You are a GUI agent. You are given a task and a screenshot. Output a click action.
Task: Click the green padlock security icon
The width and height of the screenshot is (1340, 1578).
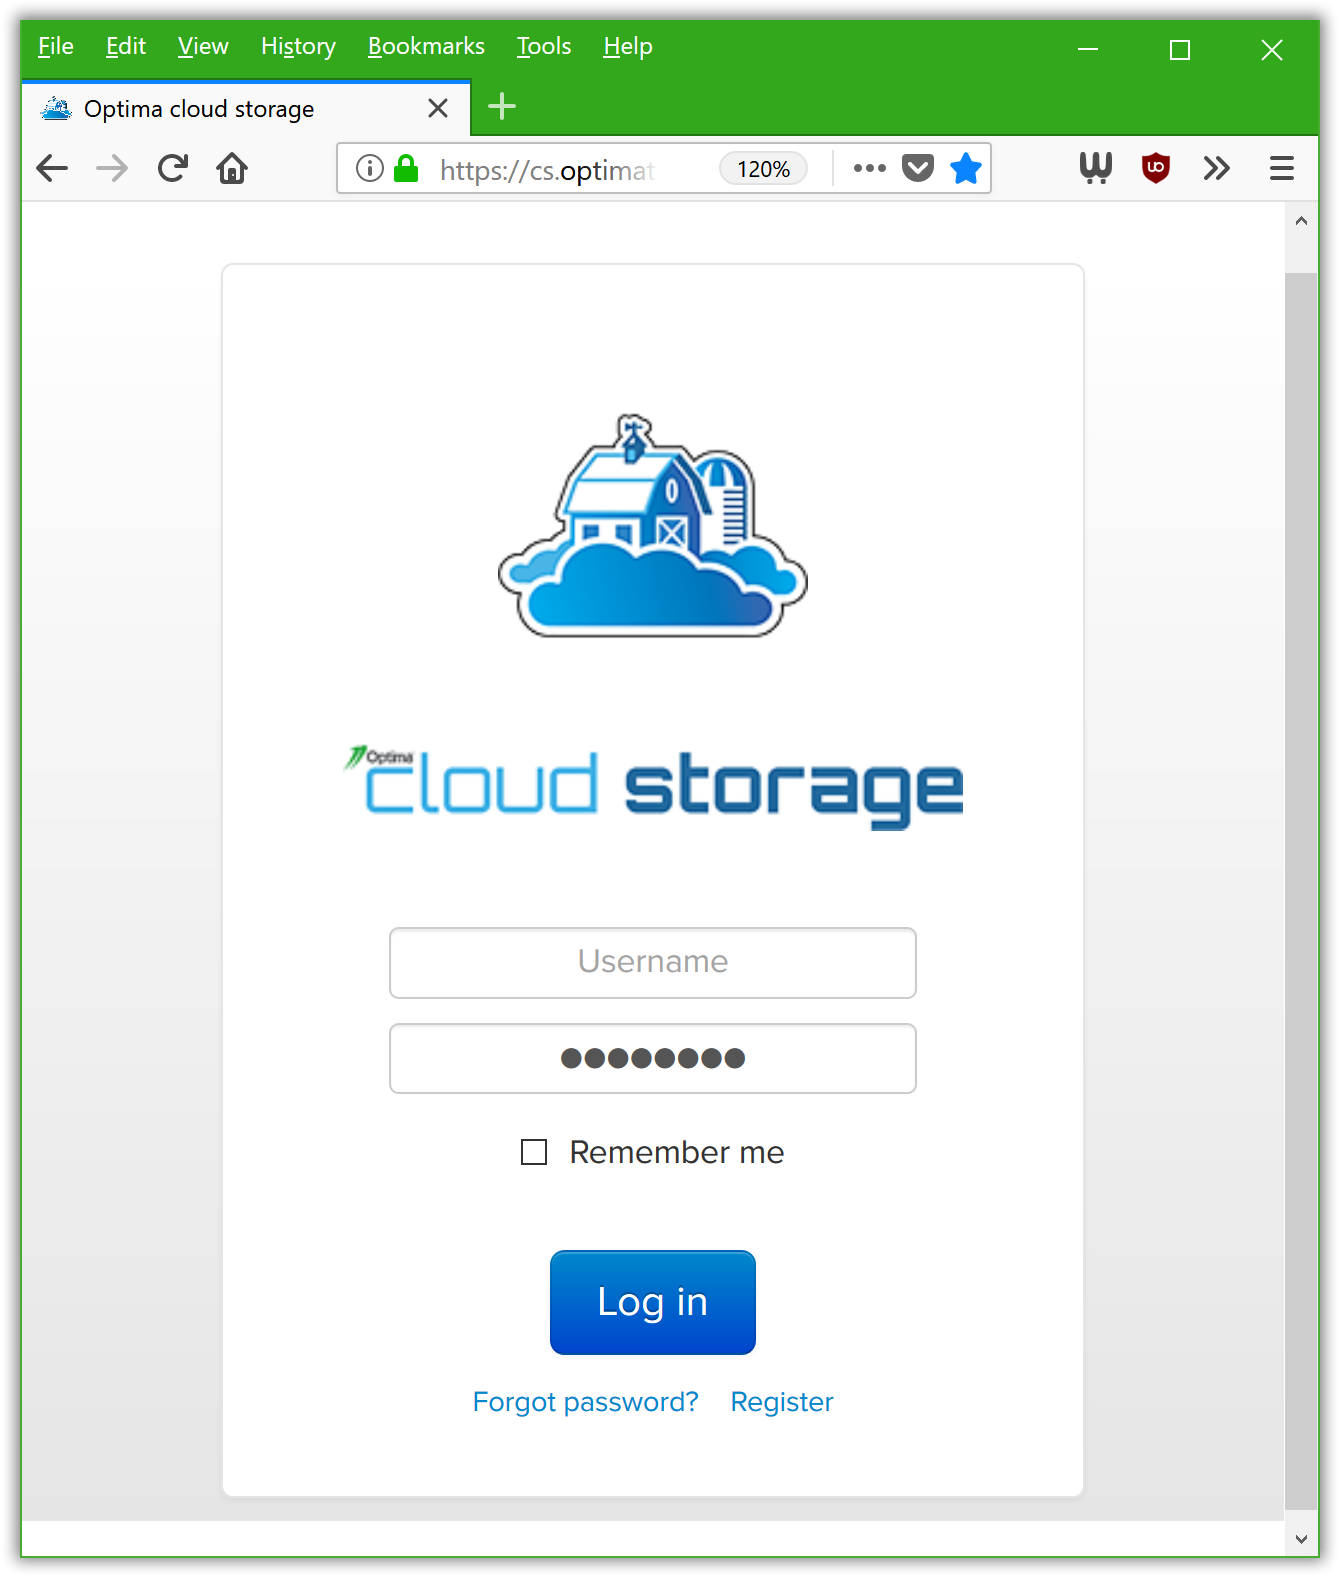(406, 168)
